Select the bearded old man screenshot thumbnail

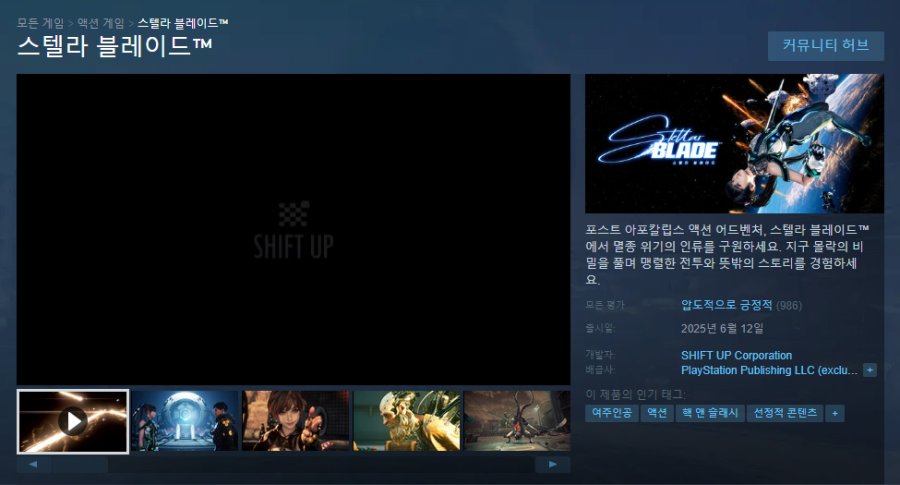407,421
